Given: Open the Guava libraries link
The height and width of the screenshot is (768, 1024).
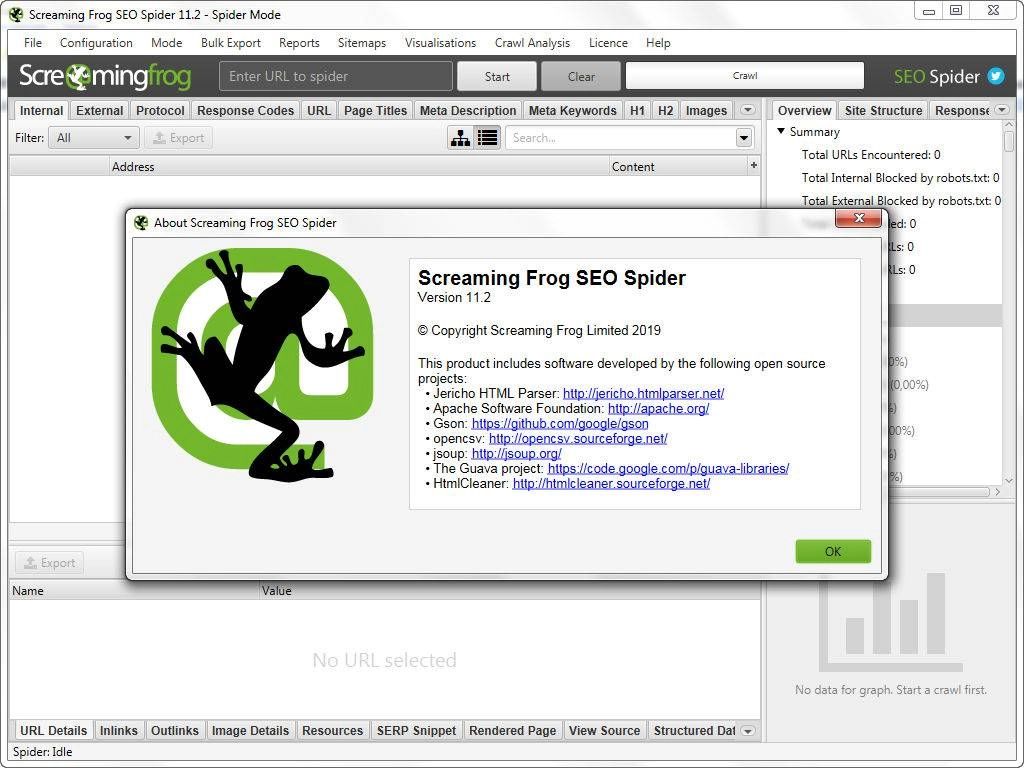Looking at the screenshot, I should coord(668,468).
